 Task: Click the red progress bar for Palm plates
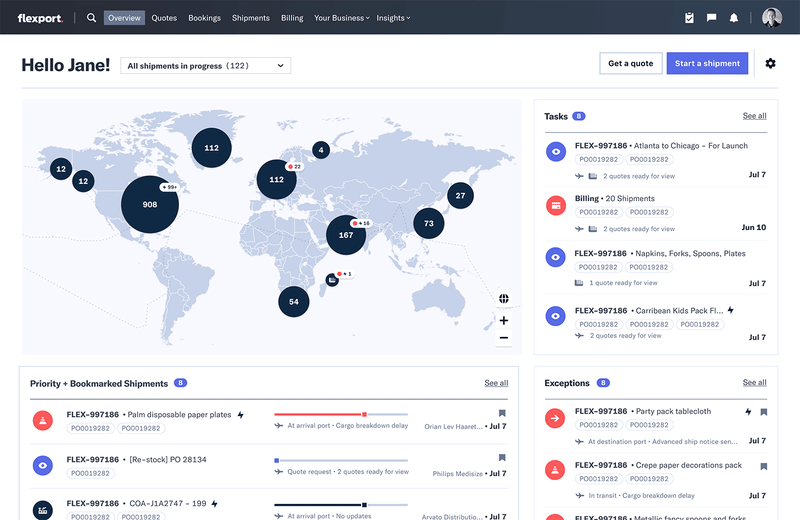pos(320,414)
